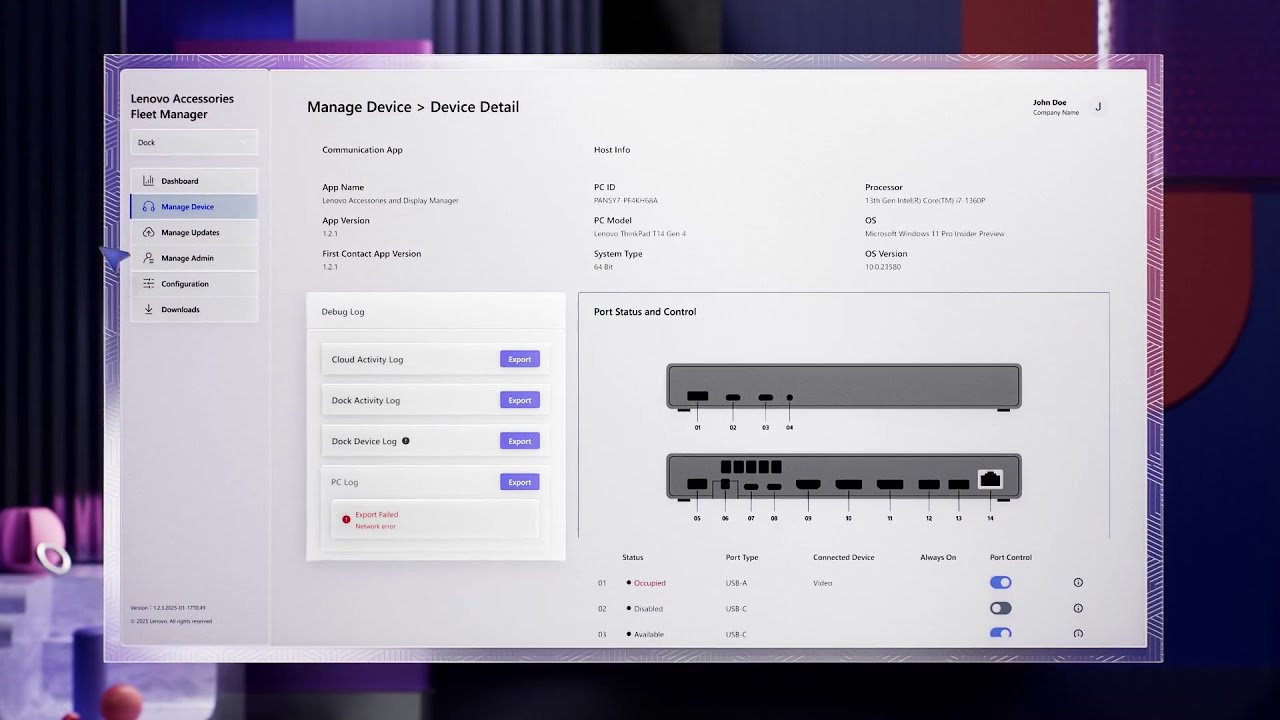
Task: Select the Manage Admin person icon
Action: (x=148, y=258)
